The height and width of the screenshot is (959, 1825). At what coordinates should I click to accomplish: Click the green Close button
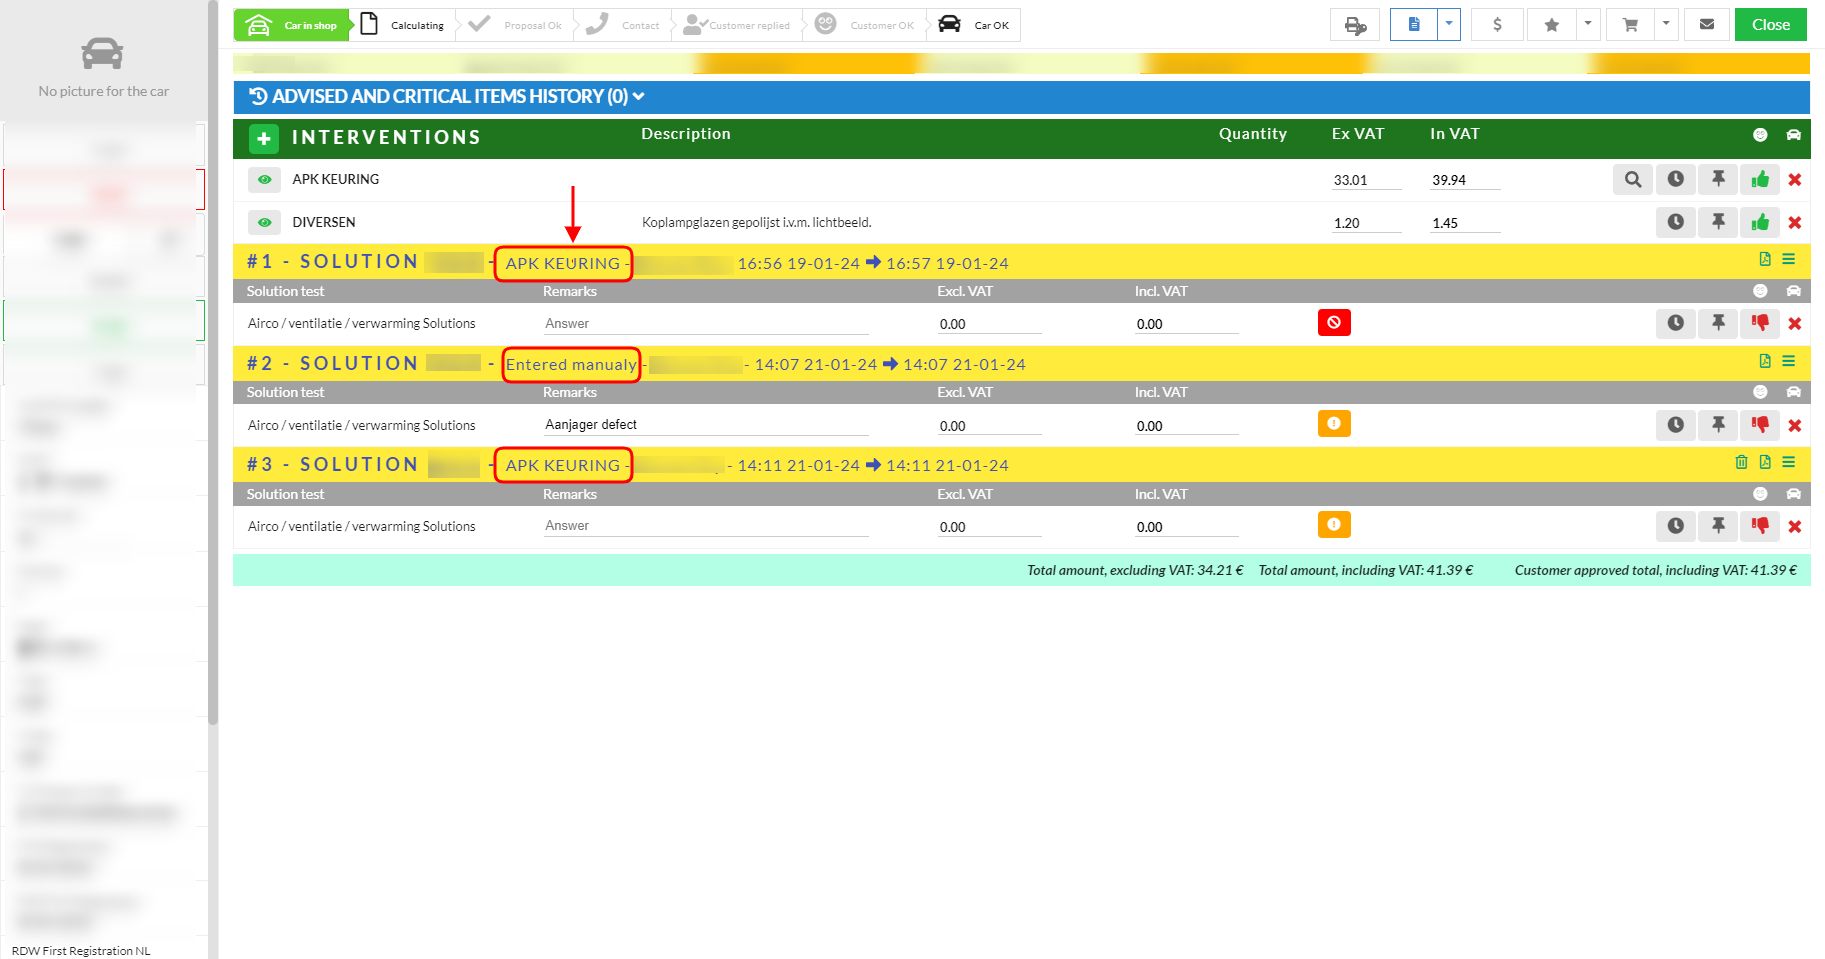pyautogui.click(x=1770, y=25)
